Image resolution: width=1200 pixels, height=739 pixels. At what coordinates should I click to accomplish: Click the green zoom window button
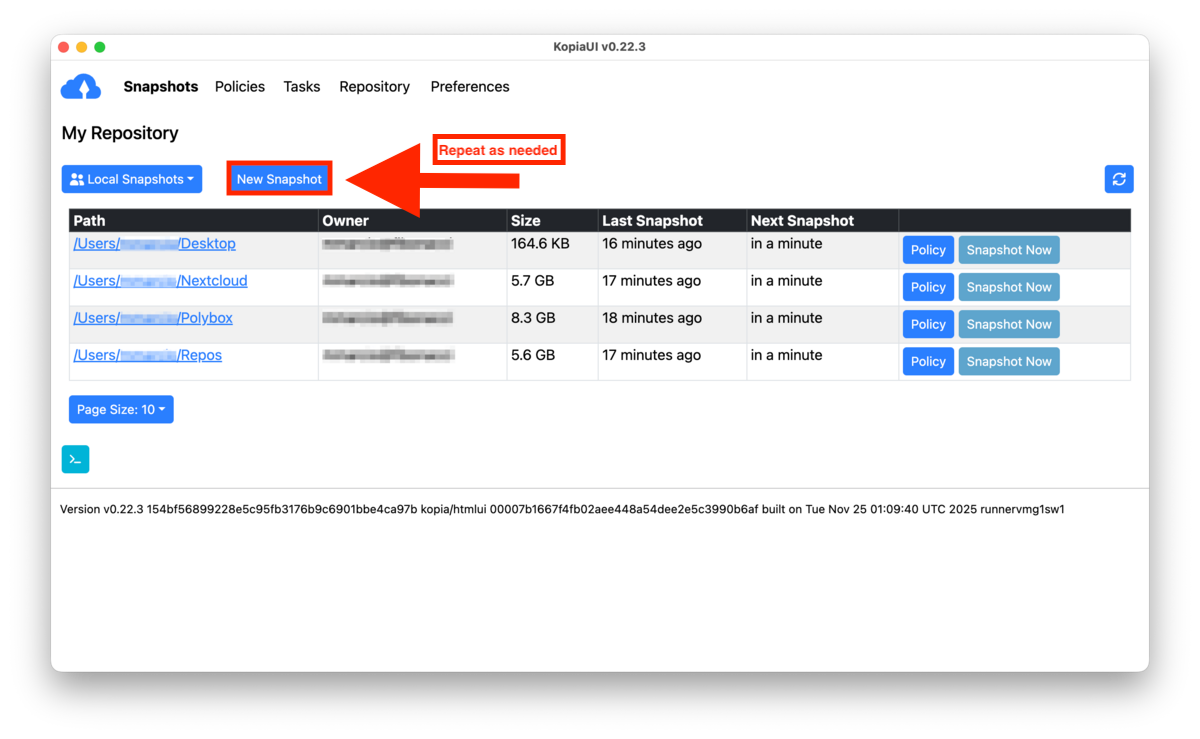[x=100, y=47]
